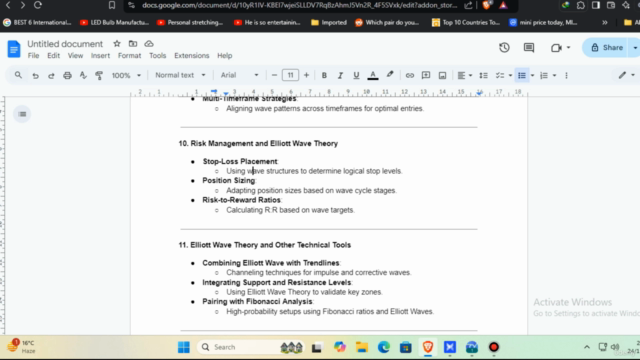Click the font size field
640x360 pixels.
290,75
